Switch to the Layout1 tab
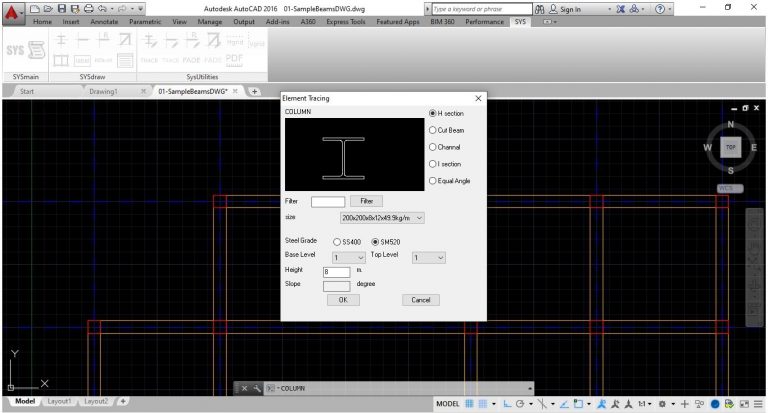Image resolution: width=768 pixels, height=413 pixels. pos(59,401)
